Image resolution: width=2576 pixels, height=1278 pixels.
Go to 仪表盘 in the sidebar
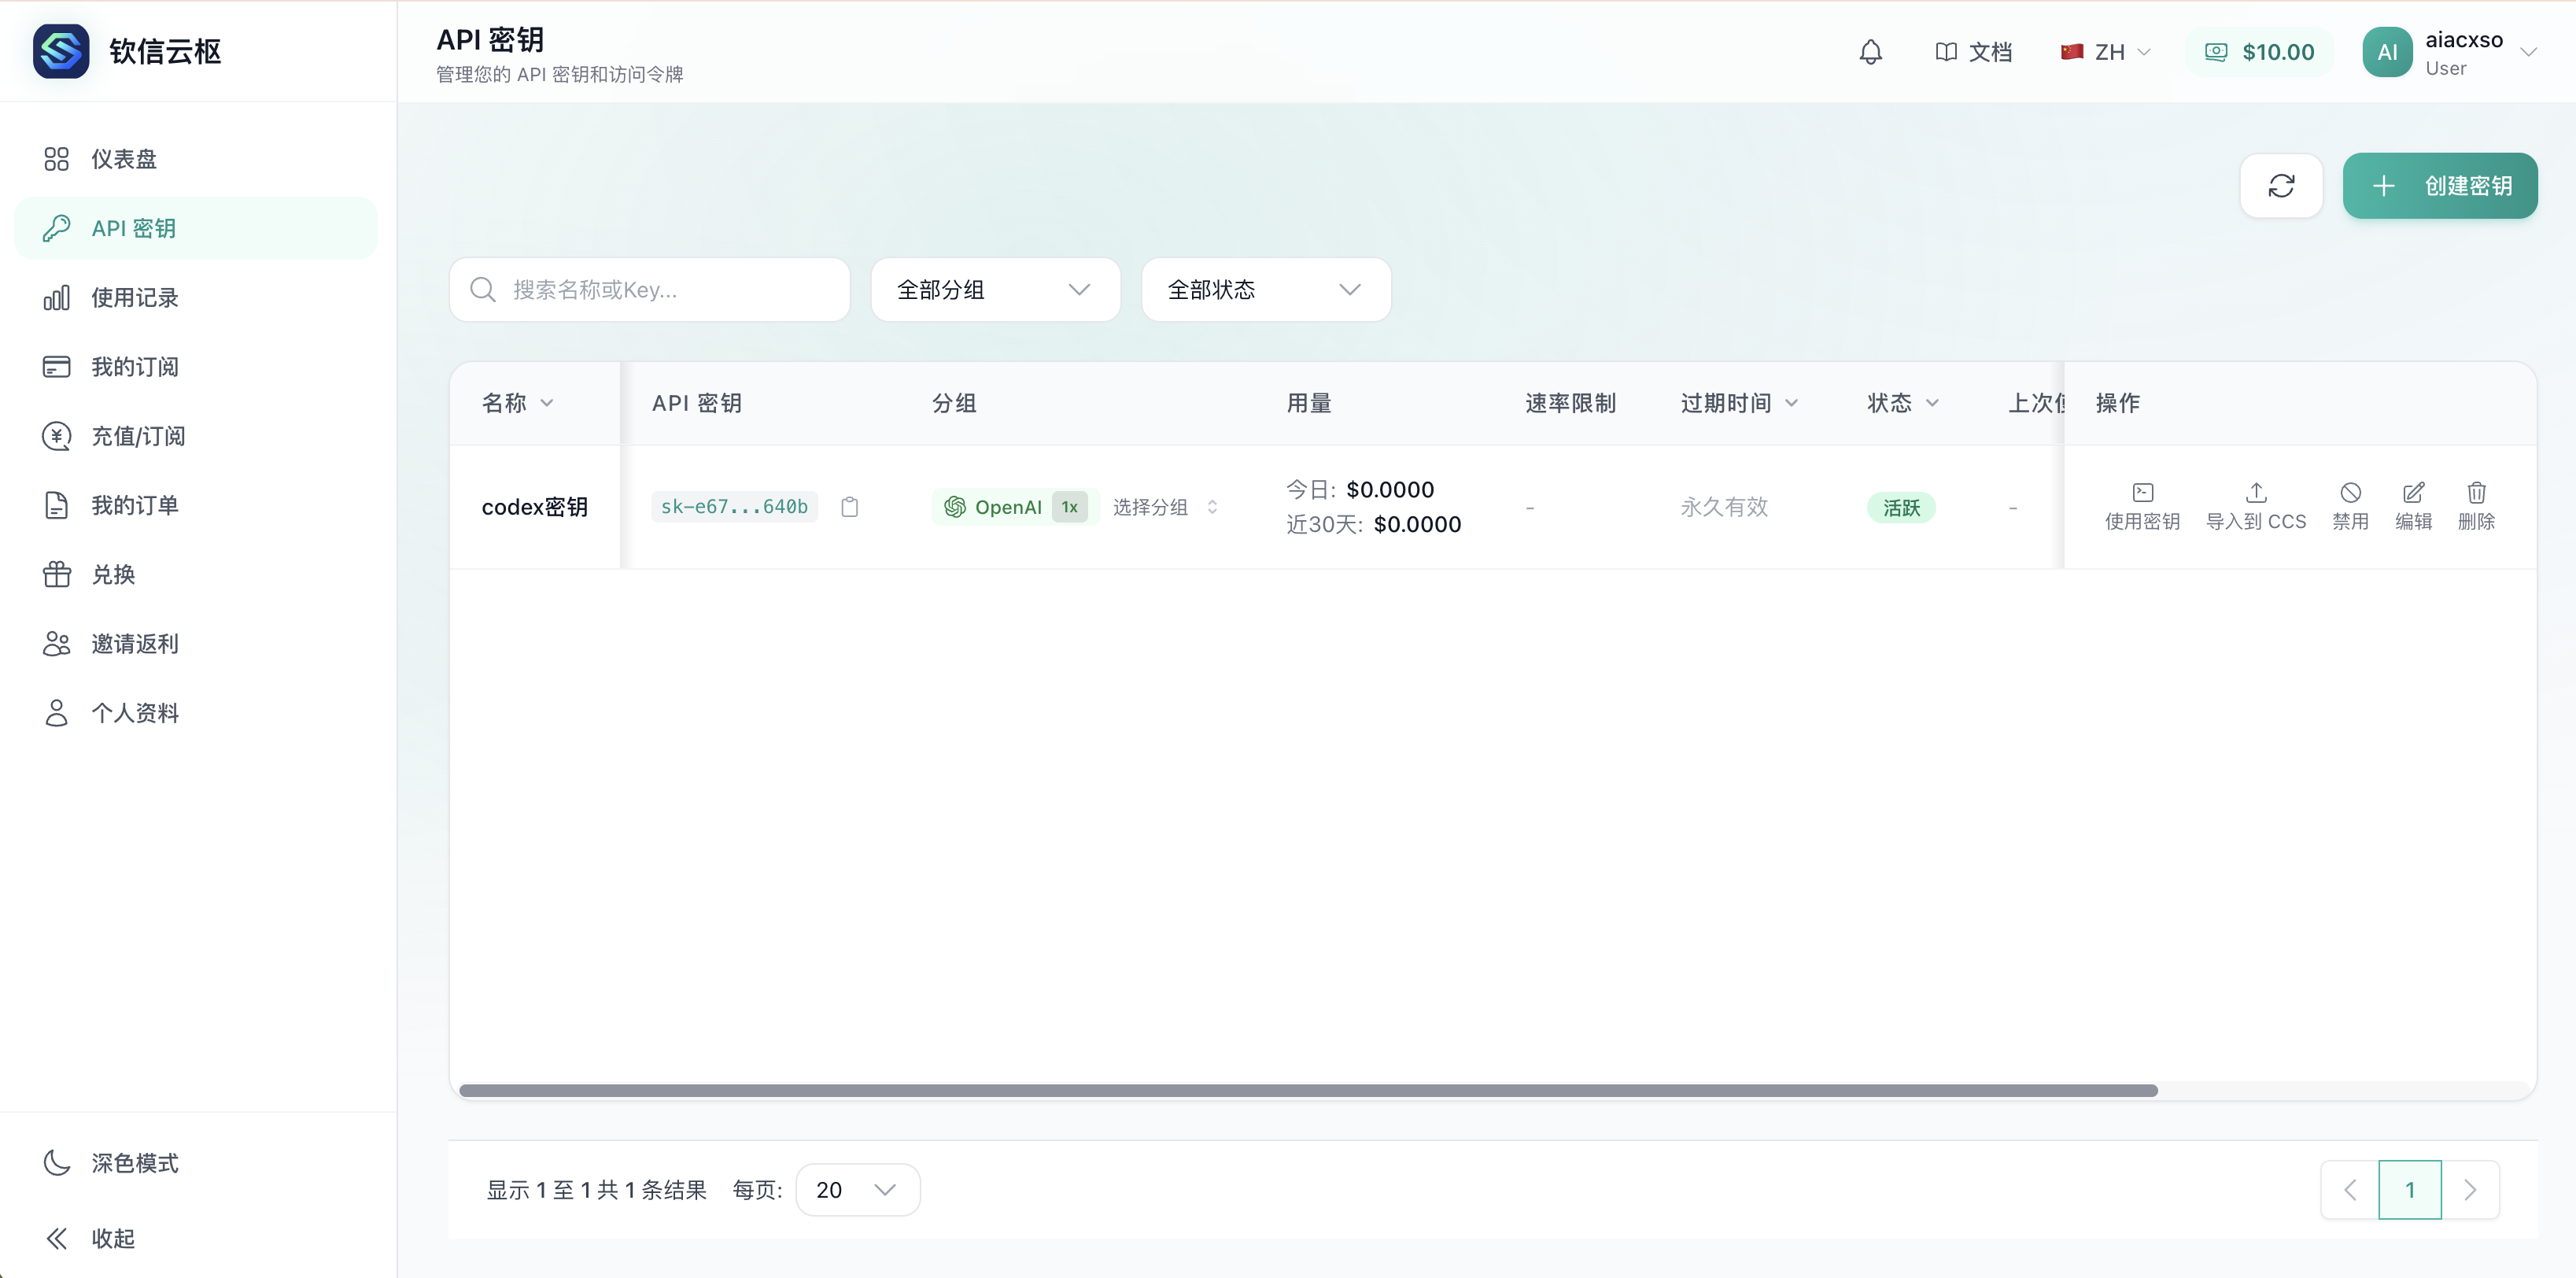(x=196, y=159)
